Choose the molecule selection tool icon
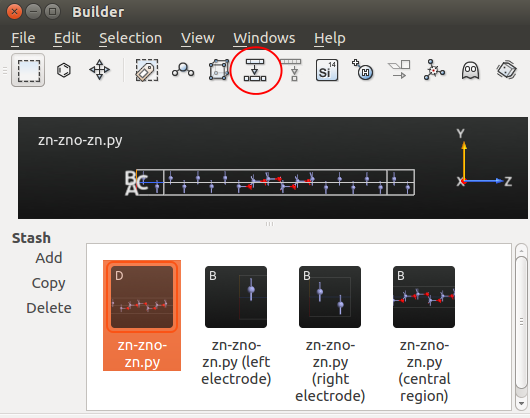This screenshot has height=418, width=530. (64, 70)
